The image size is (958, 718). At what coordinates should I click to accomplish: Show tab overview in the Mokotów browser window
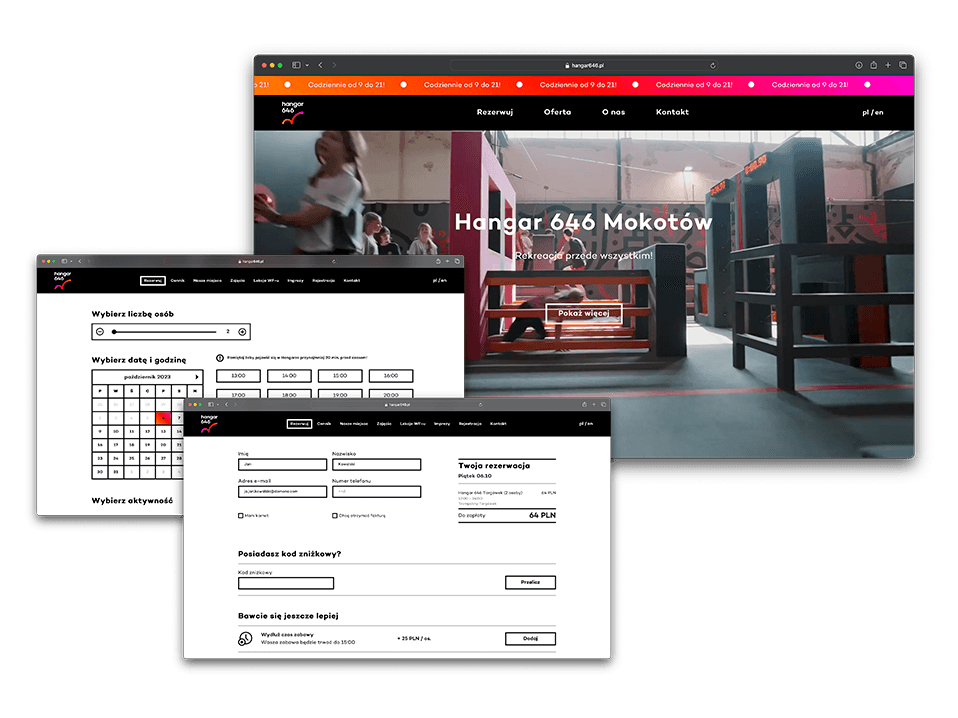click(902, 65)
